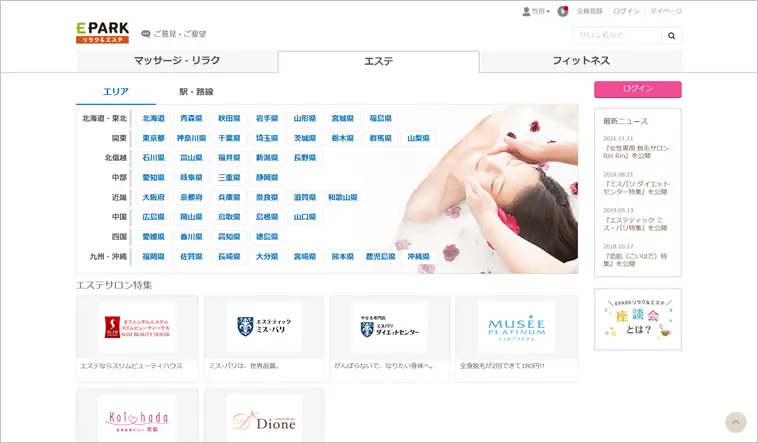This screenshot has height=443, width=758.
Task: Click the scroll-to-top arrow button
Action: click(735, 422)
